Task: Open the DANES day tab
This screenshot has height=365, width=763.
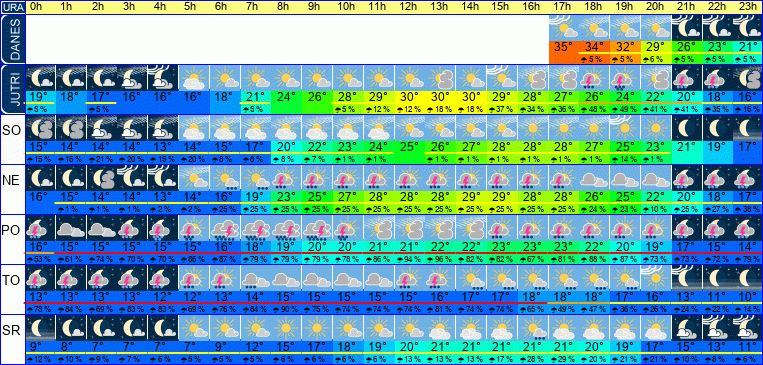Action: point(12,39)
